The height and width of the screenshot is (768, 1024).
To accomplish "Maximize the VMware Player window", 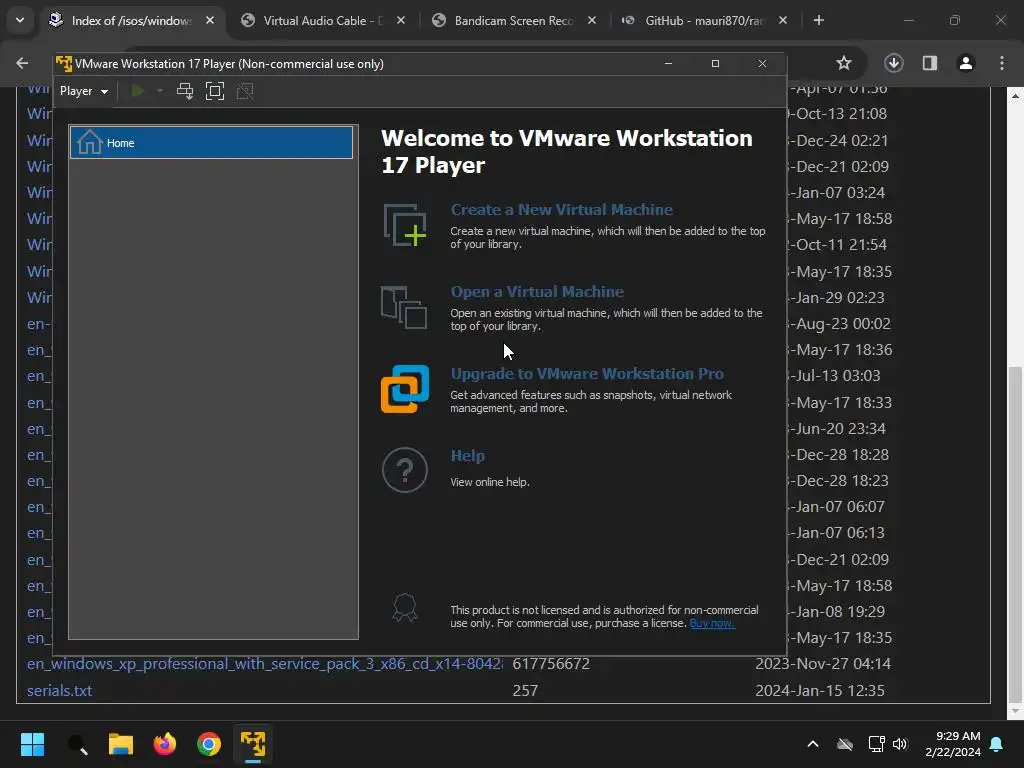I will [715, 63].
